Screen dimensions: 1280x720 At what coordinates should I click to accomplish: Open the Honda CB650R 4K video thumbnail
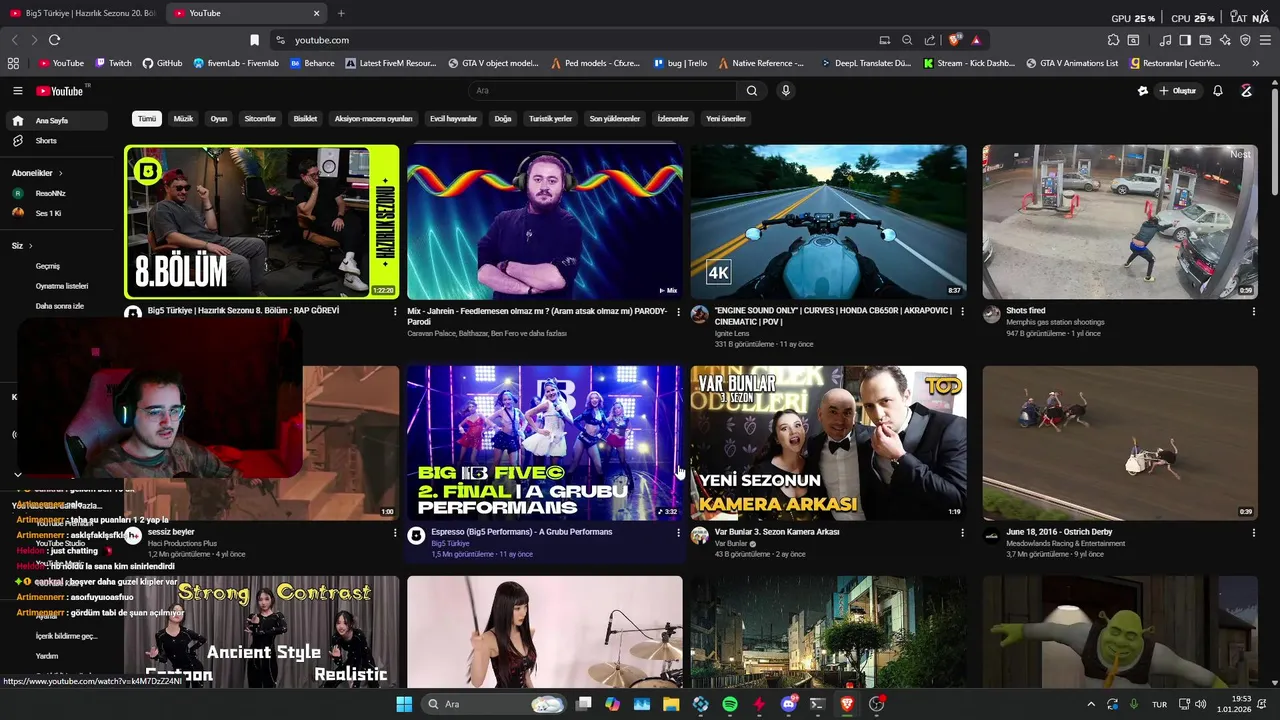(828, 222)
